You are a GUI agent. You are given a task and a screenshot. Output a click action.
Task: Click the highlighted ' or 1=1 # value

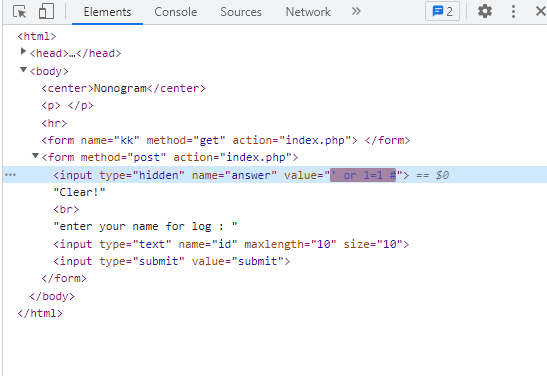click(x=363, y=175)
